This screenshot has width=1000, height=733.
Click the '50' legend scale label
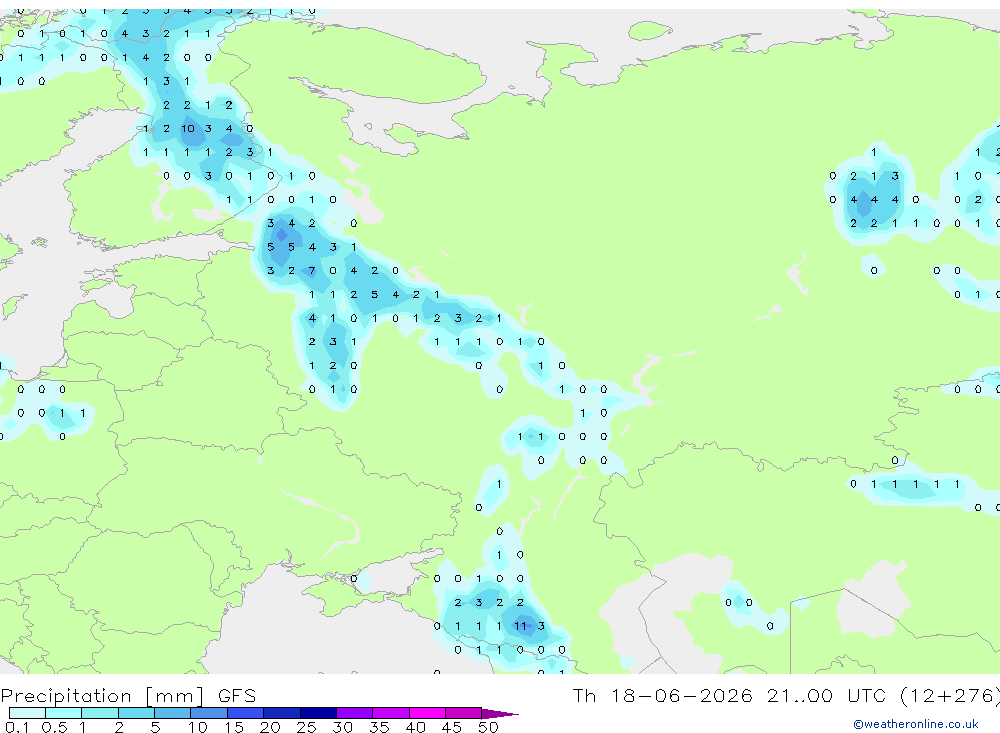488,727
